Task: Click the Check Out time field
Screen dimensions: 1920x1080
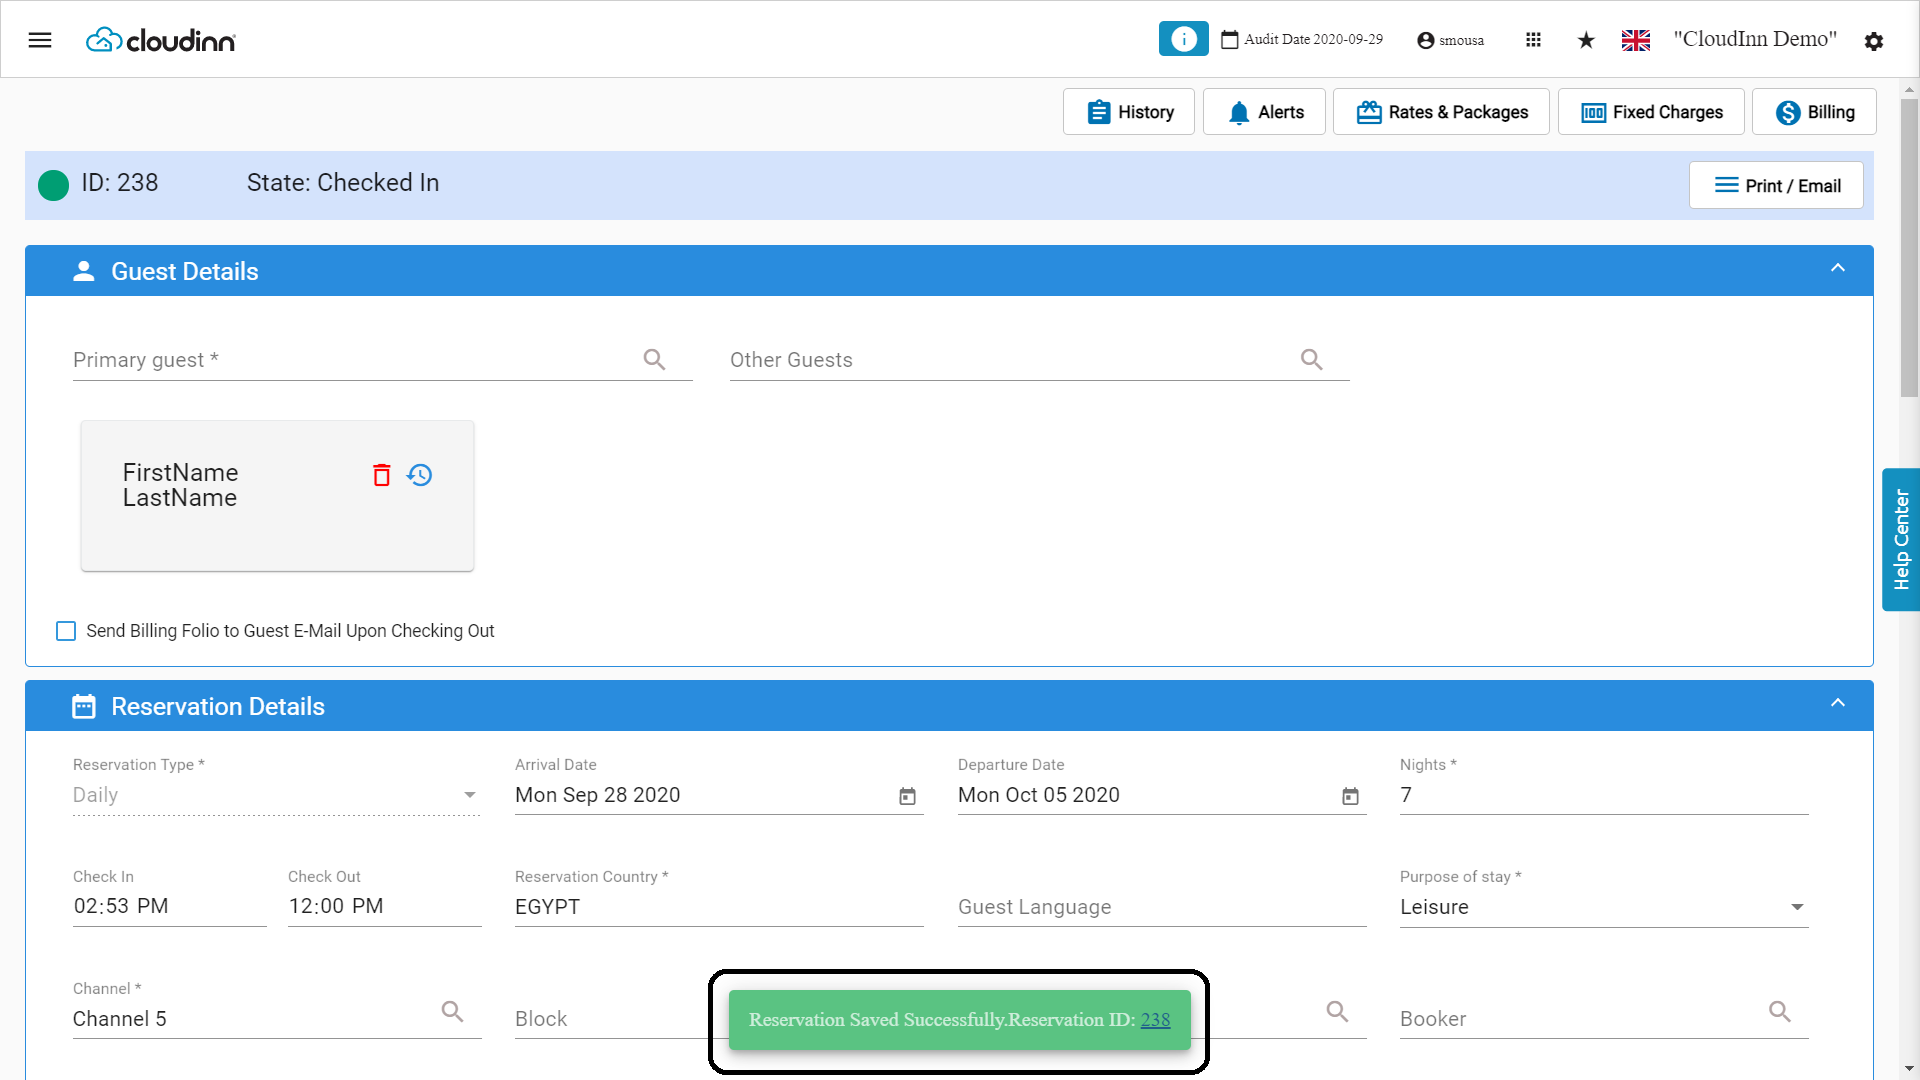Action: tap(385, 906)
